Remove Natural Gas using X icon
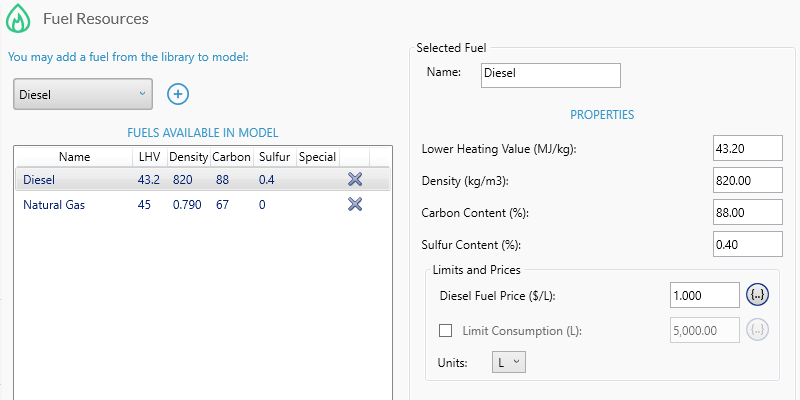The image size is (800, 400). point(354,204)
